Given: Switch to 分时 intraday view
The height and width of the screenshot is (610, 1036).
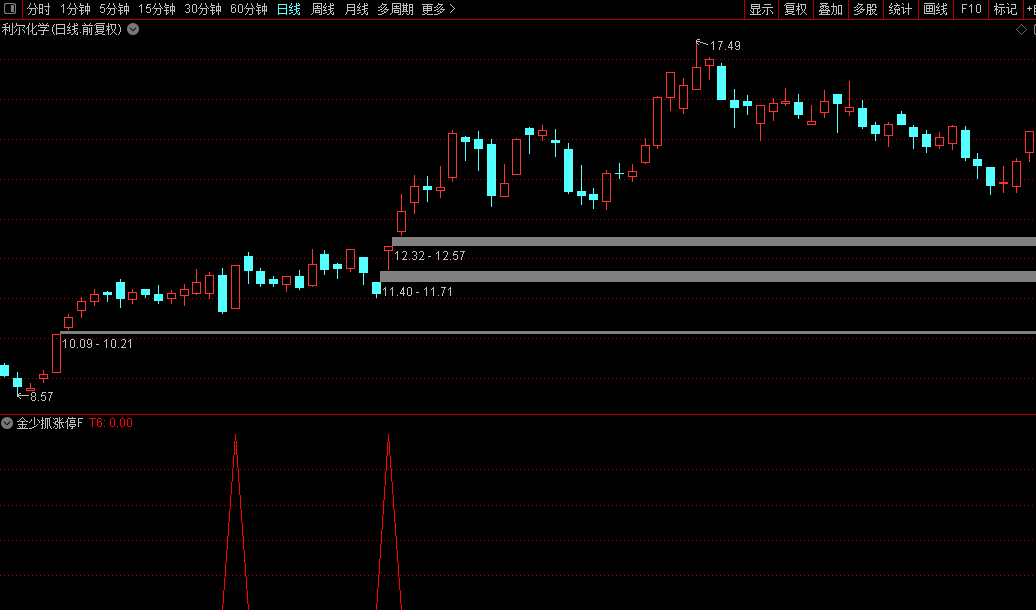Looking at the screenshot, I should click(38, 9).
